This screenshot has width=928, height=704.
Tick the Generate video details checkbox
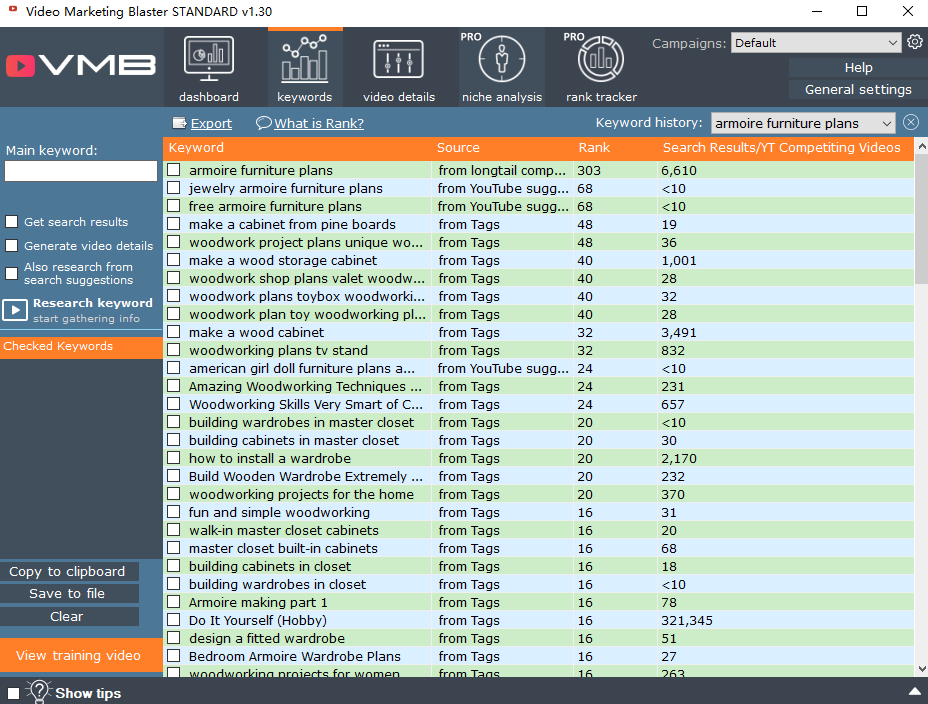[x=12, y=246]
